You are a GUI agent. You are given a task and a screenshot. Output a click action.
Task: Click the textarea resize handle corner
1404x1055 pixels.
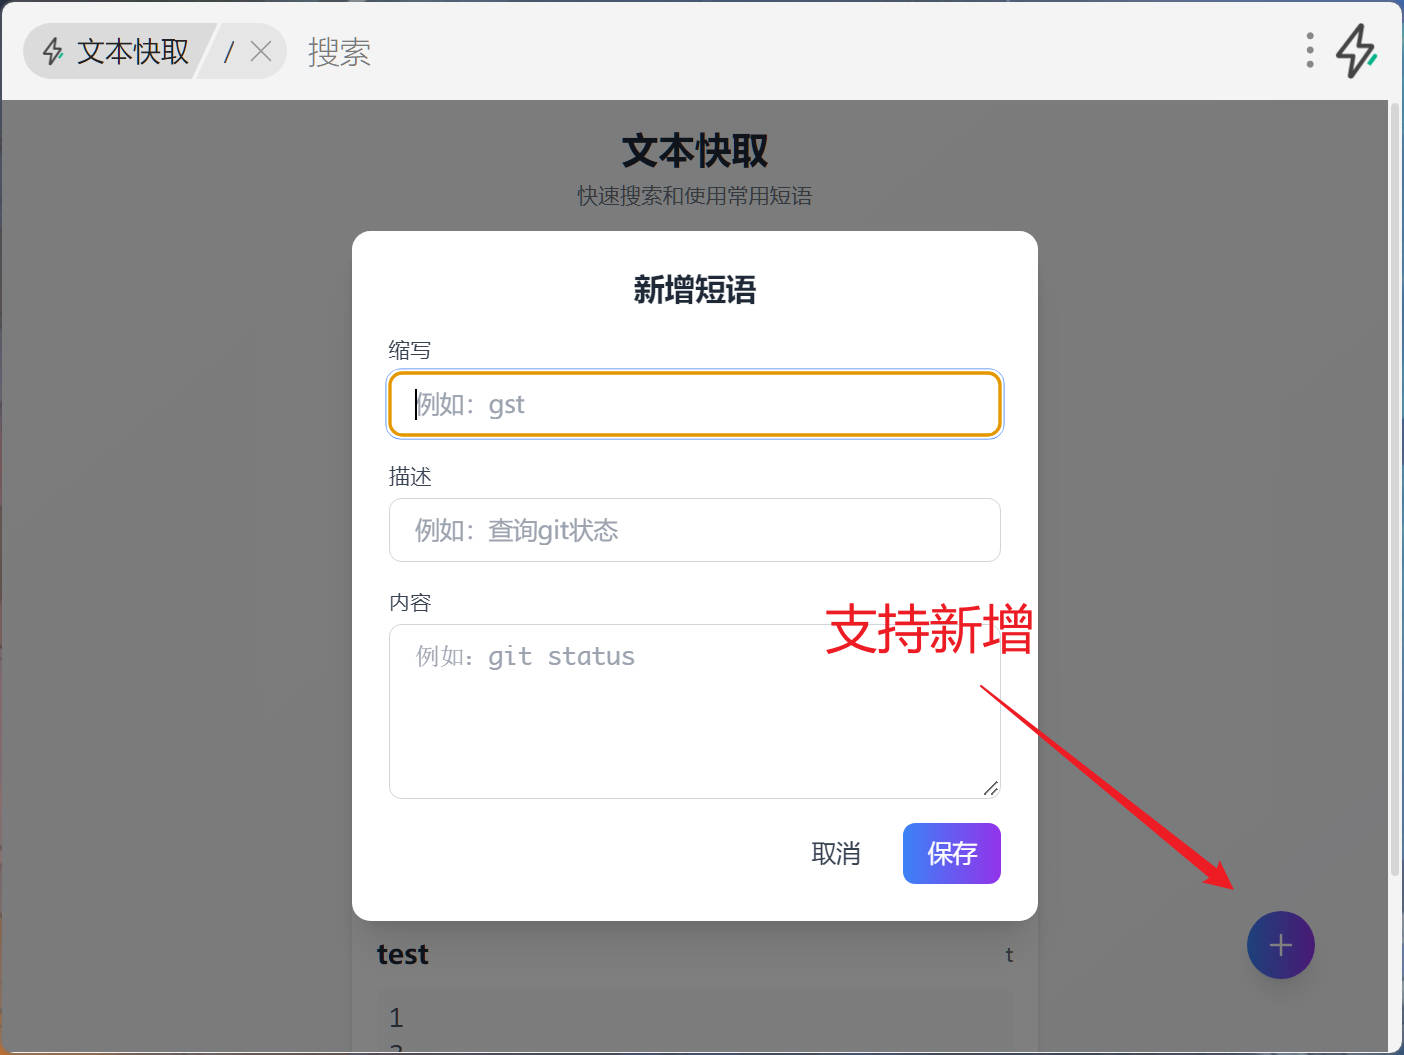pos(990,788)
